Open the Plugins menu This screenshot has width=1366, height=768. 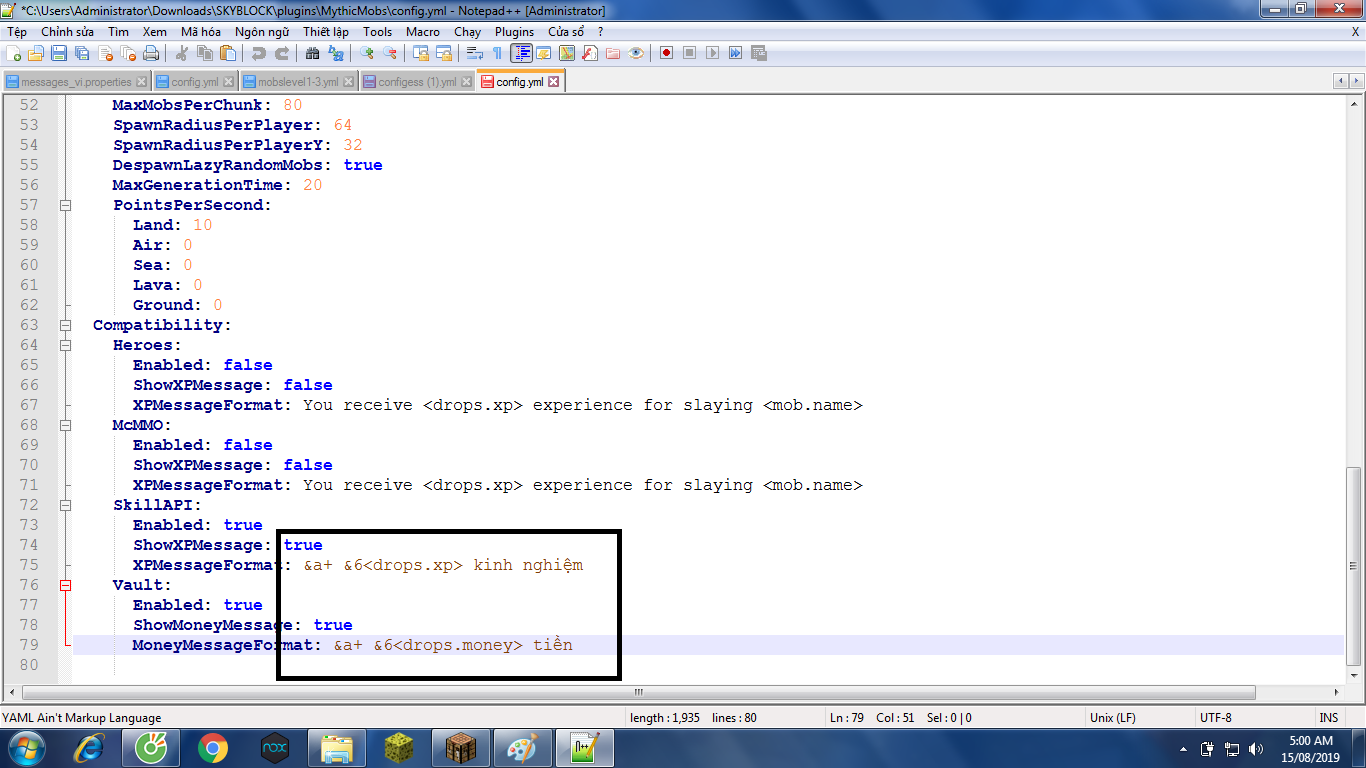514,32
